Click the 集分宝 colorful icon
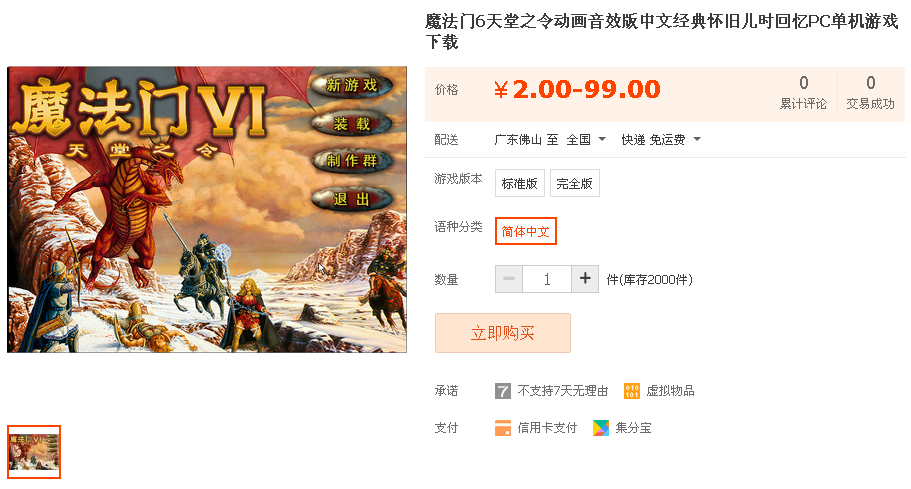The height and width of the screenshot is (489, 911). (x=601, y=428)
